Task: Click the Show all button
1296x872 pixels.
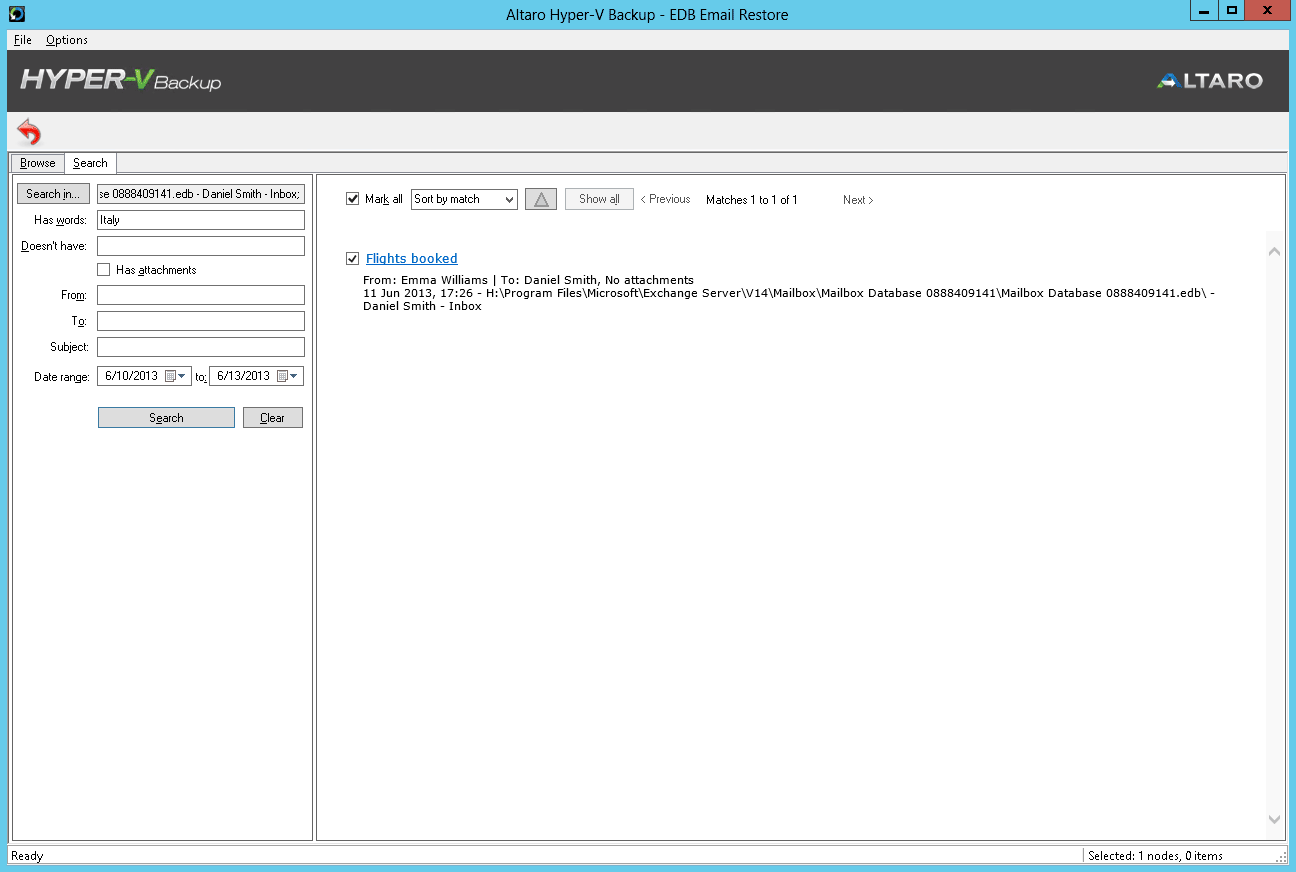Action: tap(599, 199)
